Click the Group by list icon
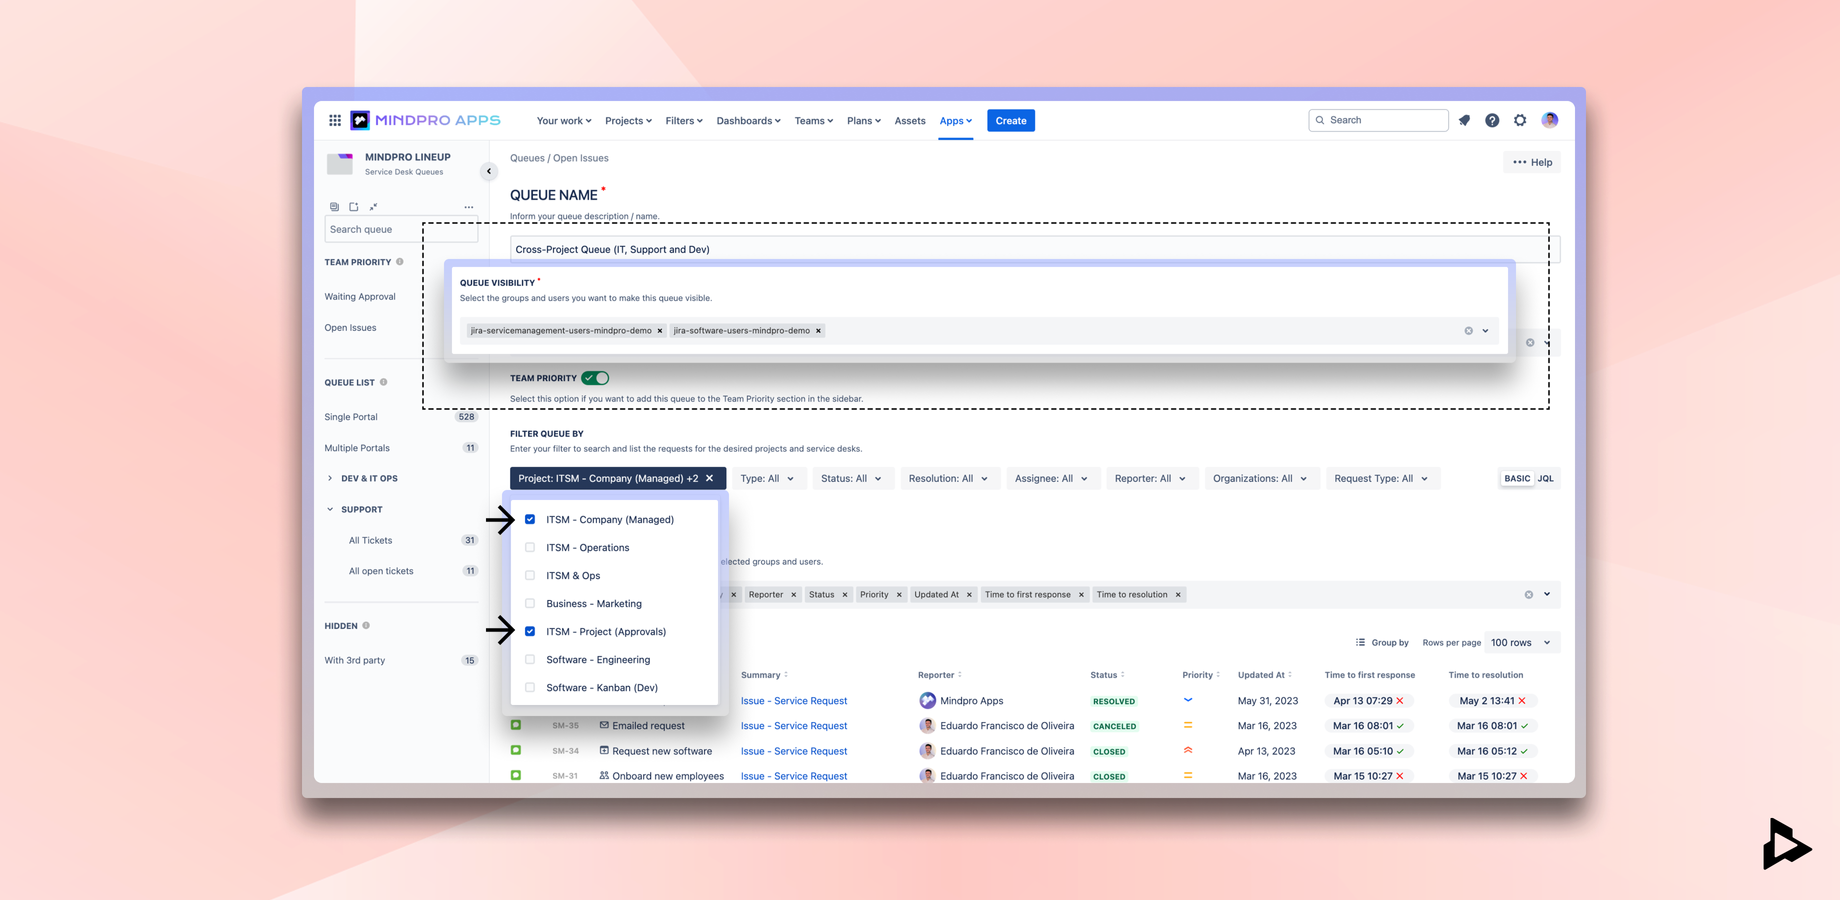The height and width of the screenshot is (900, 1840). pos(1360,642)
